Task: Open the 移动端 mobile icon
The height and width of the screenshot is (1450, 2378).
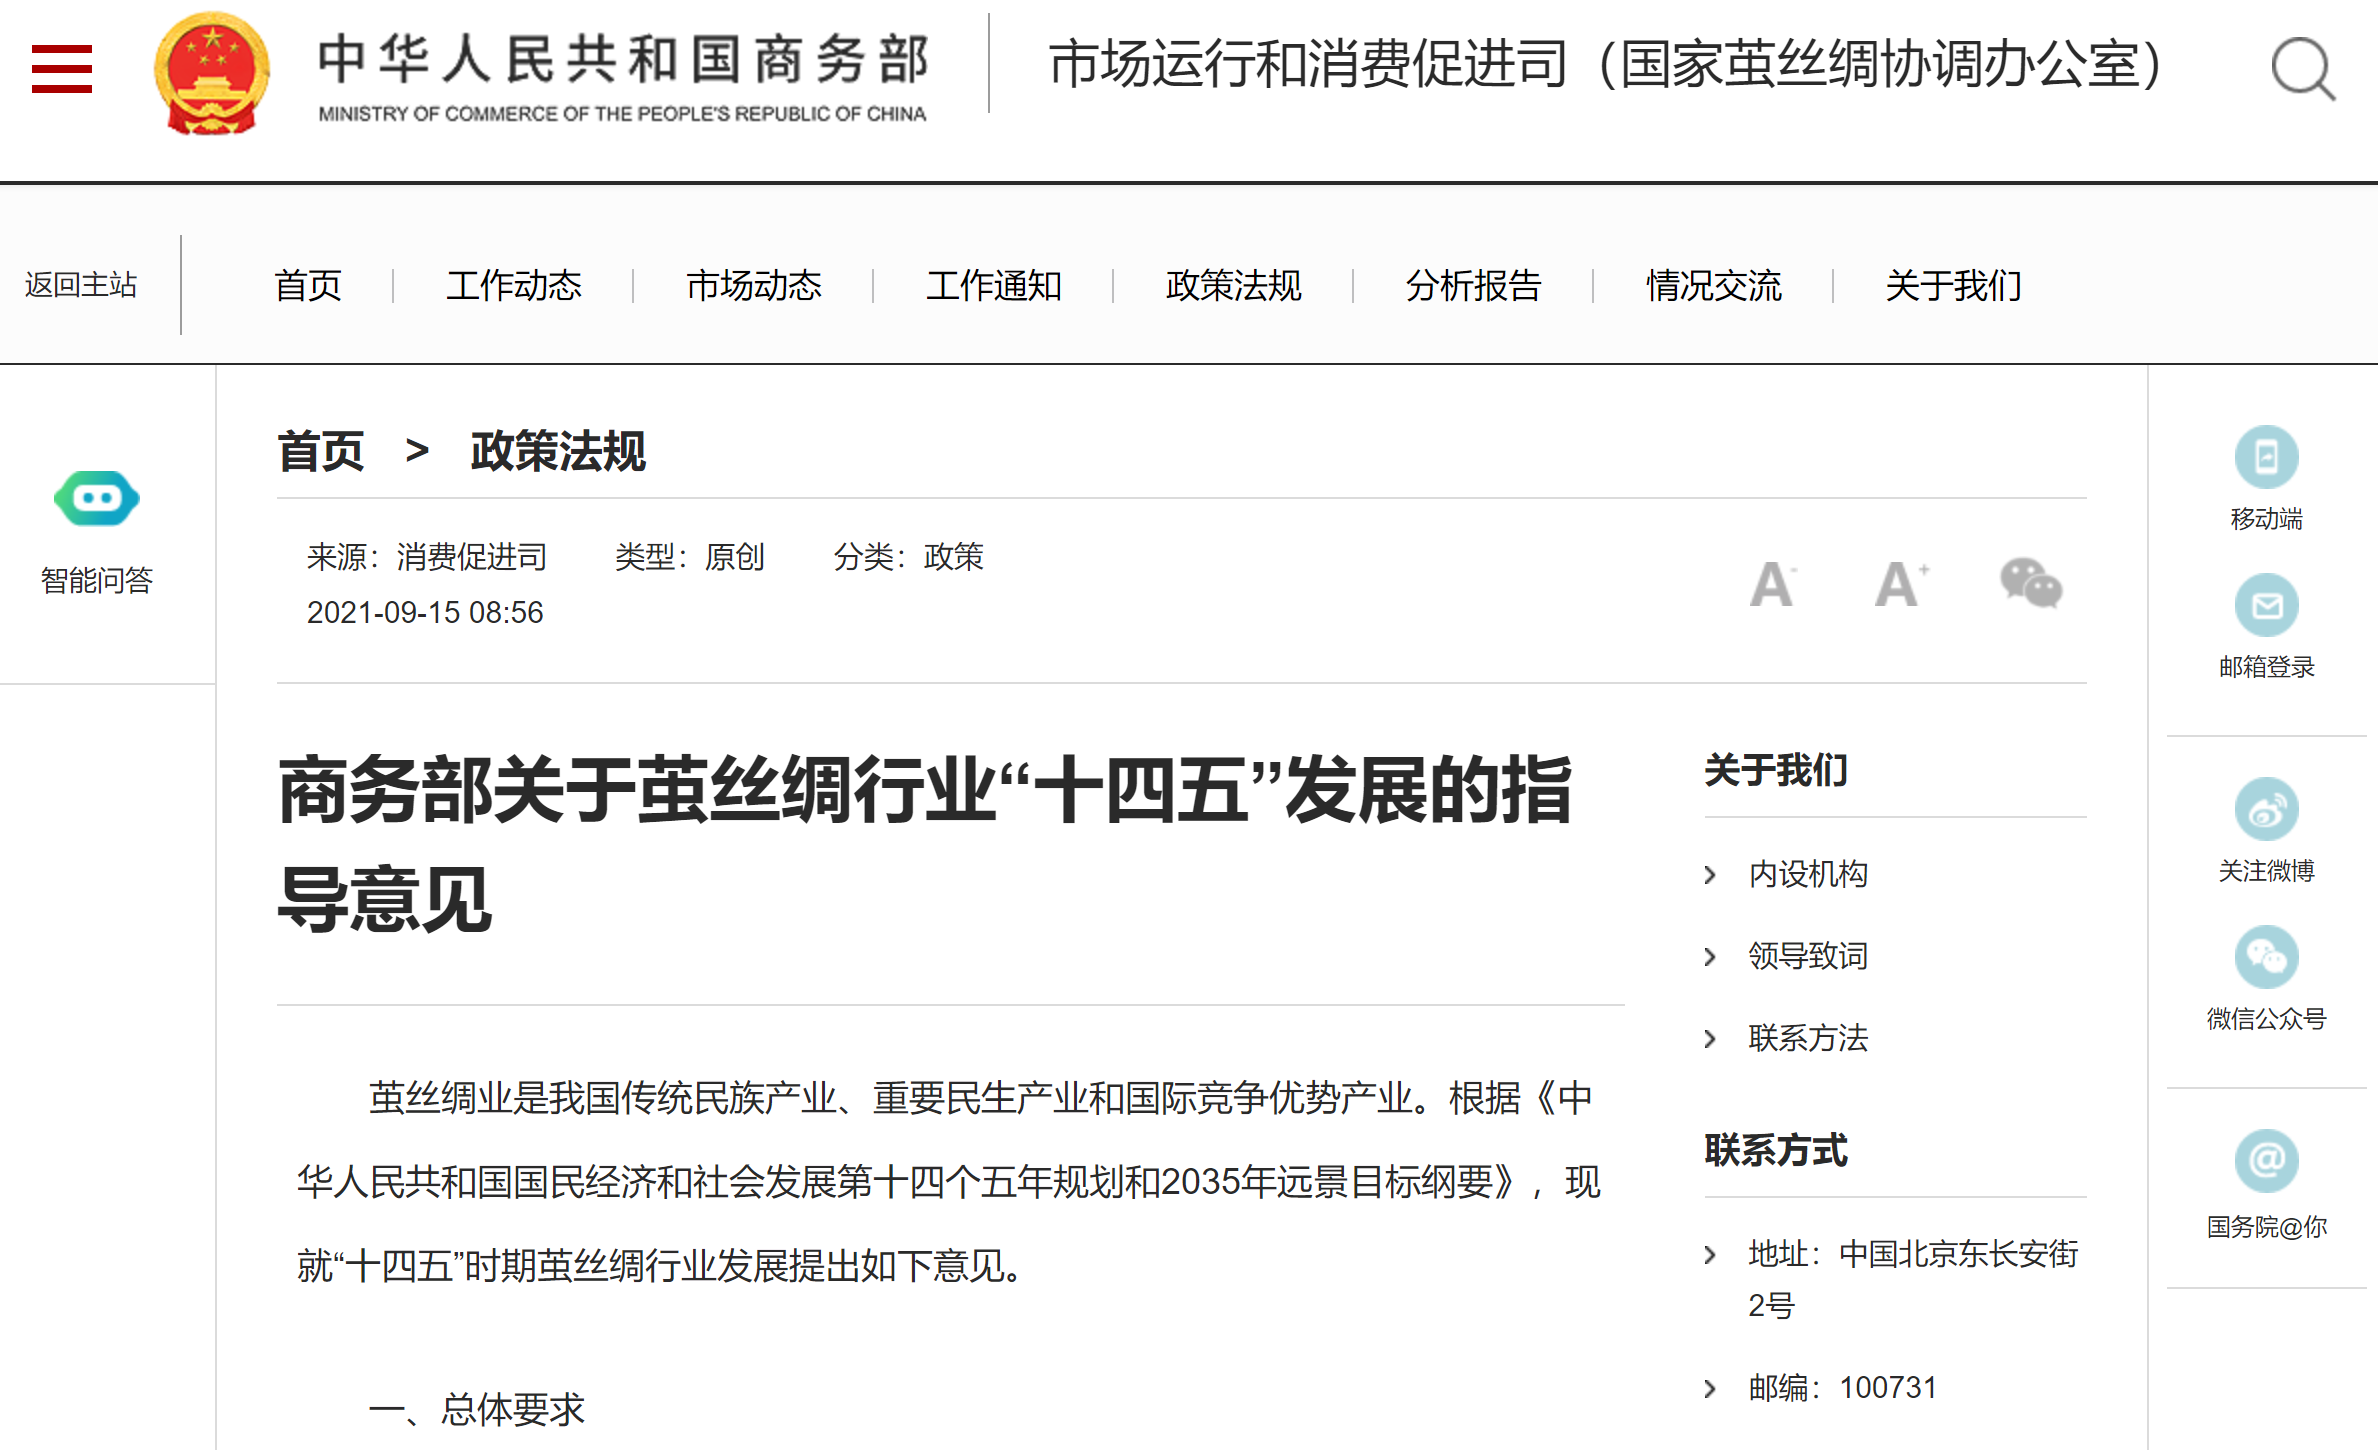Action: [x=2265, y=458]
